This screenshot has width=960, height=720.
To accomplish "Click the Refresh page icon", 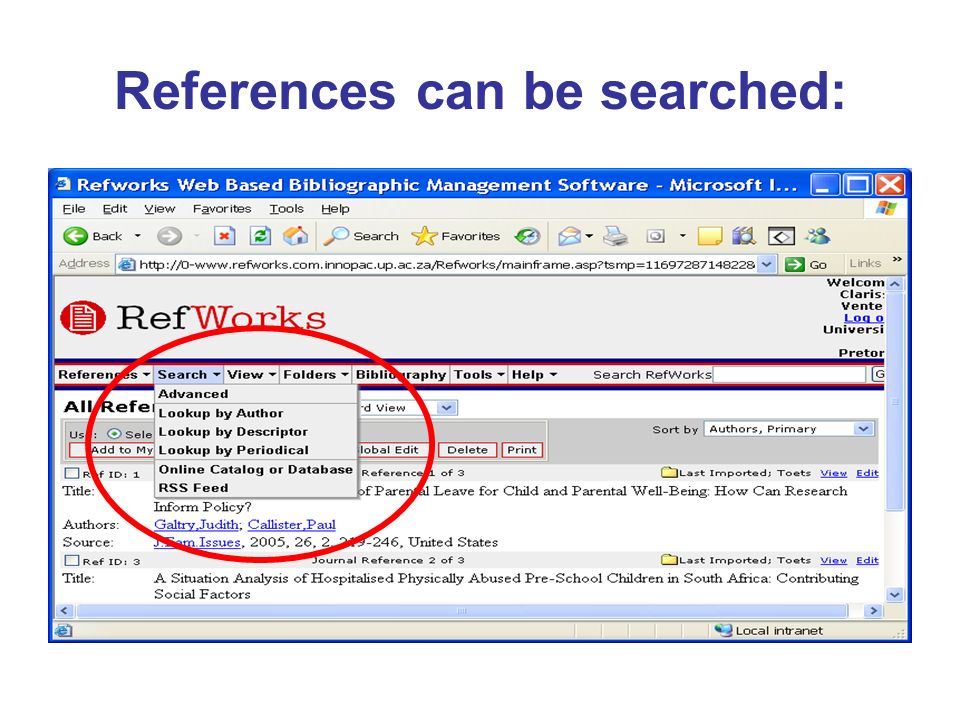I will pos(260,236).
